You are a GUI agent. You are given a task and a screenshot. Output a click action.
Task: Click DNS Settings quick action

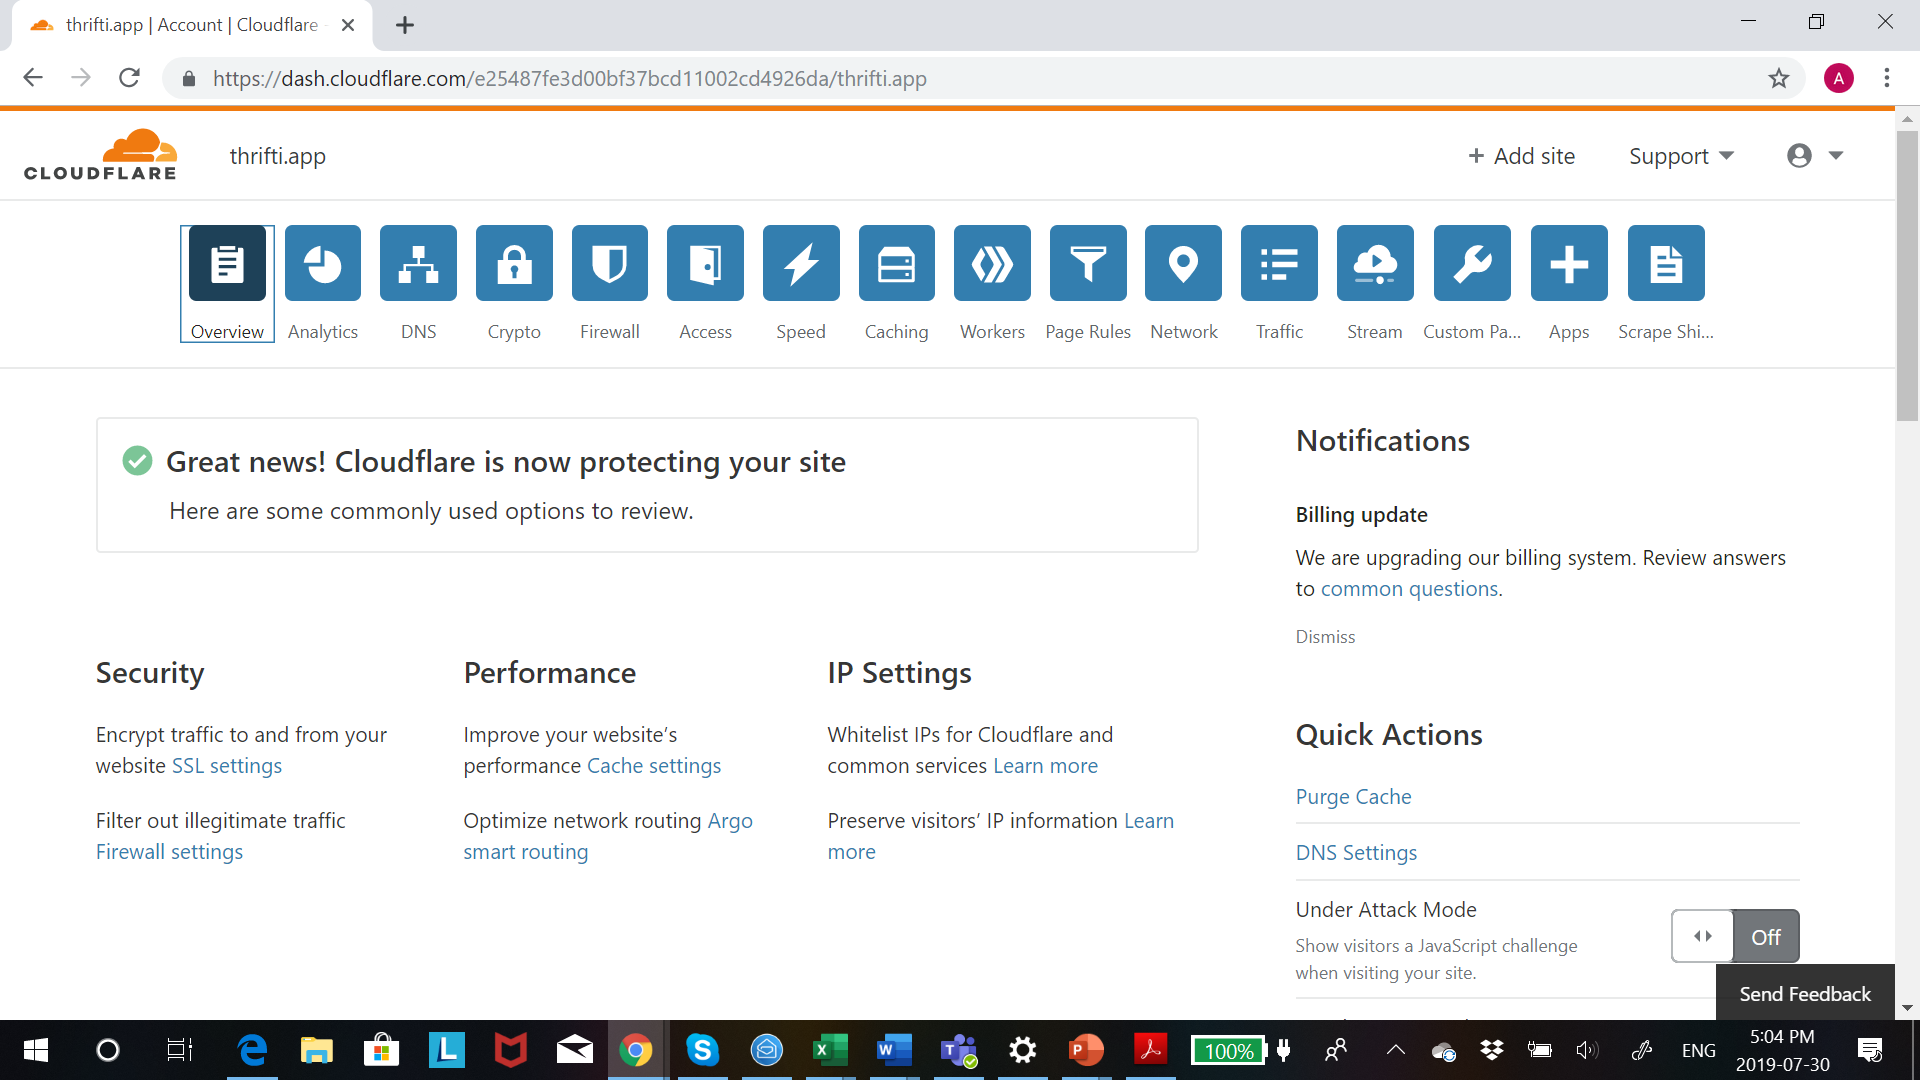[1356, 853]
